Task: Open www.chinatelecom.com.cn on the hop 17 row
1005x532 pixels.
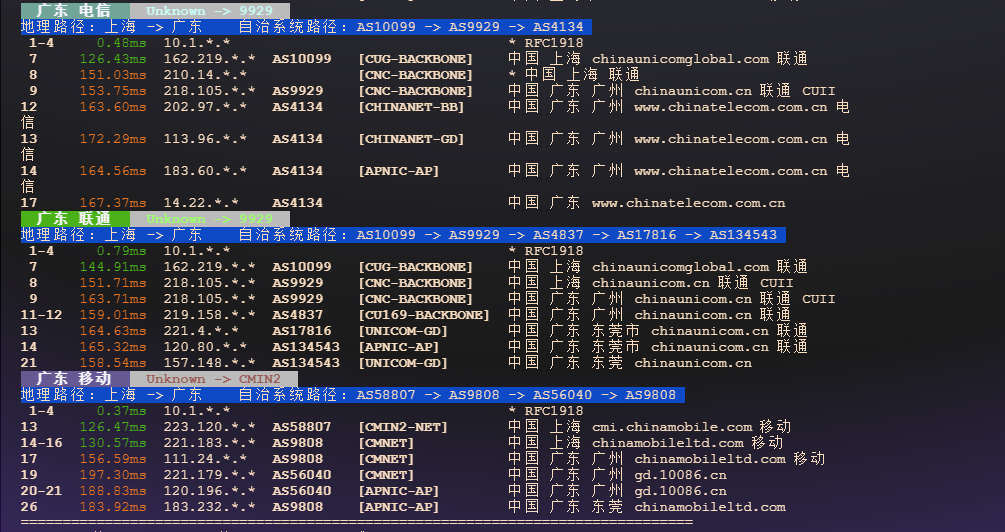Action: tap(688, 203)
